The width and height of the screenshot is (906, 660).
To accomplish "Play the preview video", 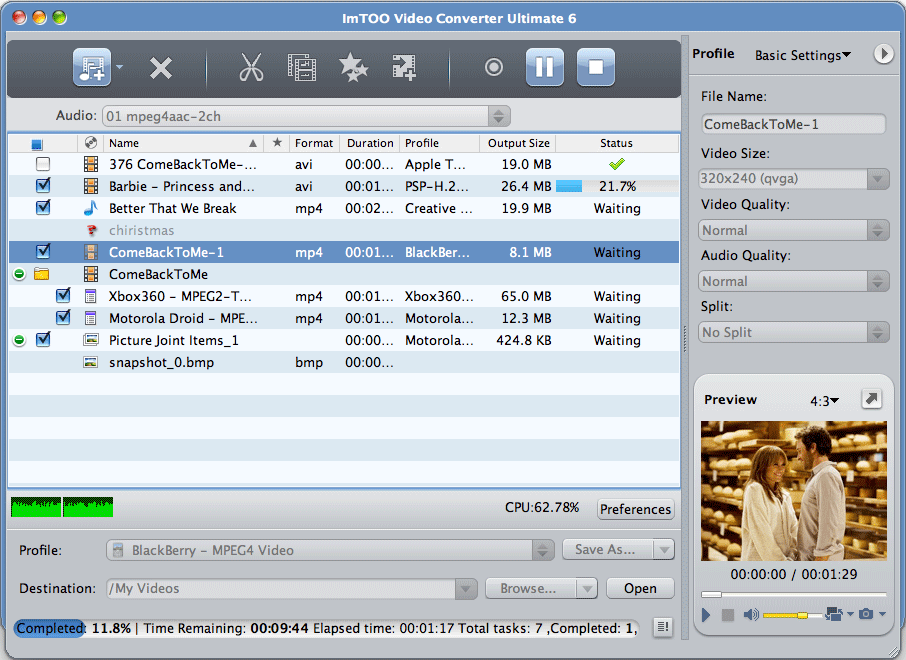I will coord(706,614).
